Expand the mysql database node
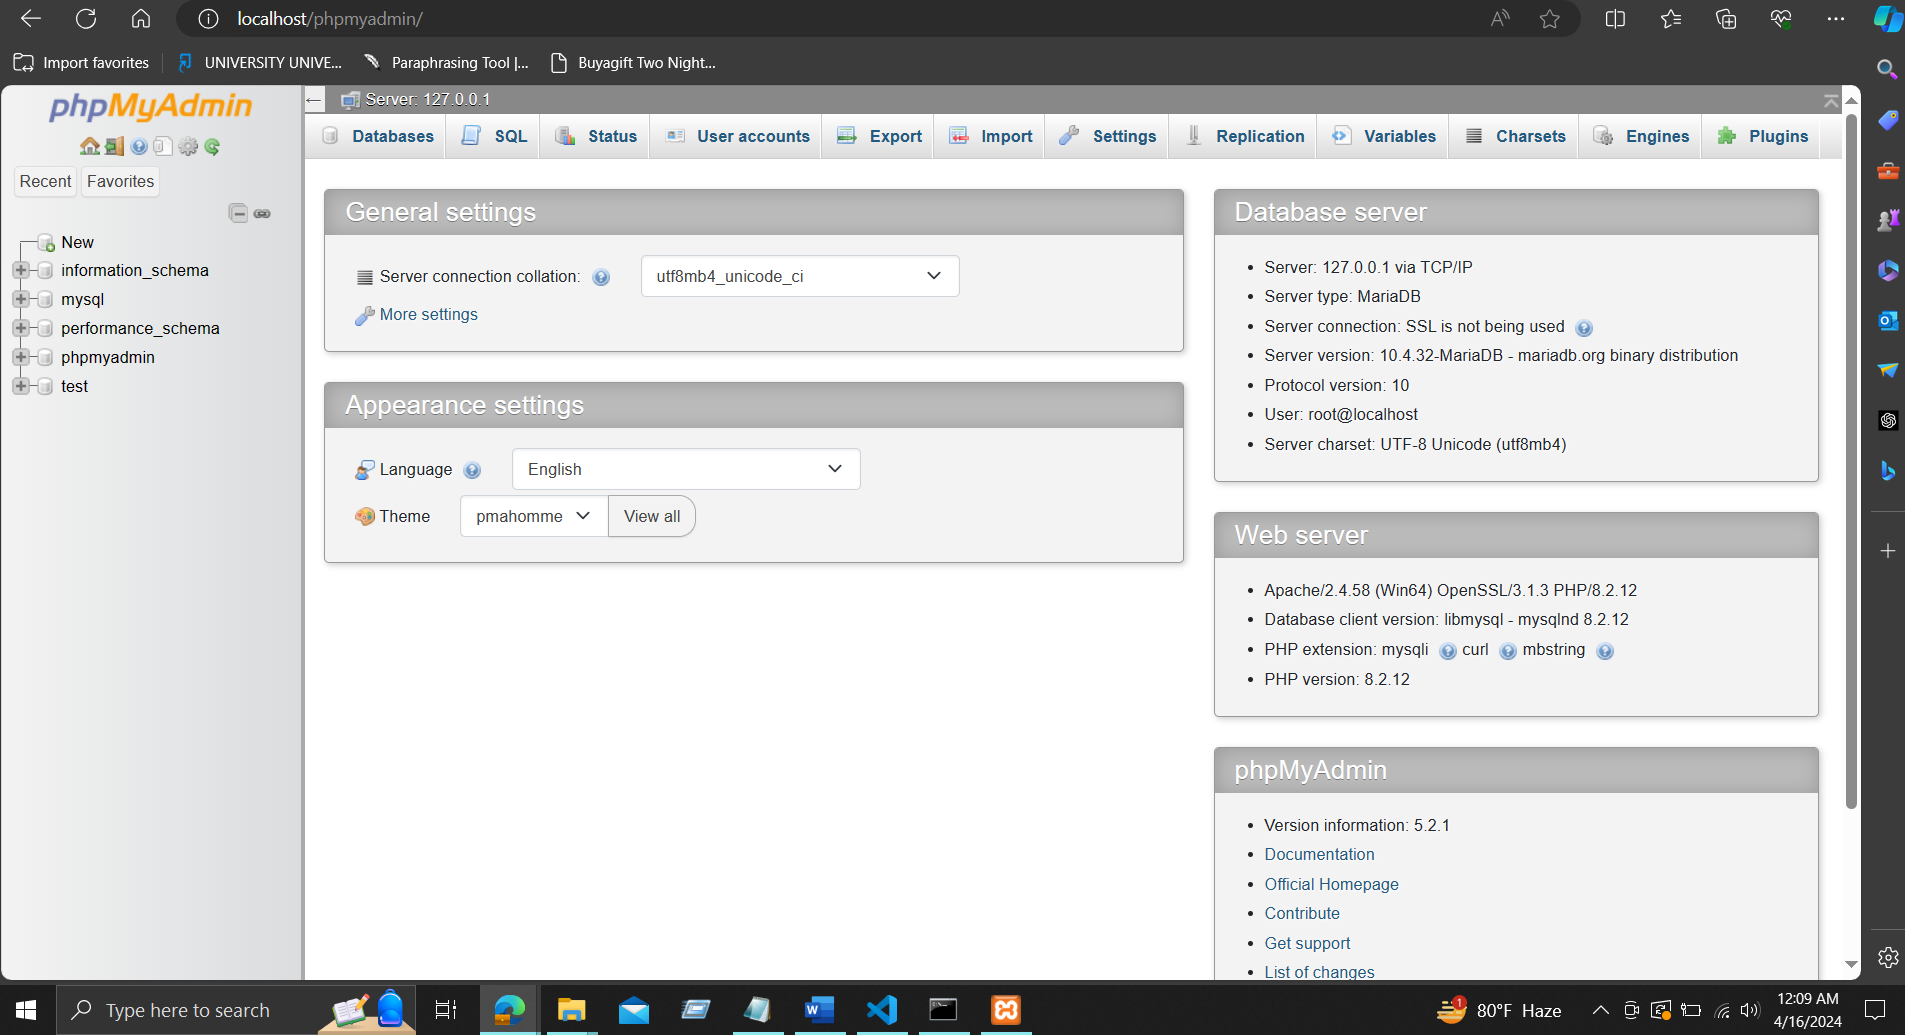This screenshot has height=1035, width=1905. [20, 299]
